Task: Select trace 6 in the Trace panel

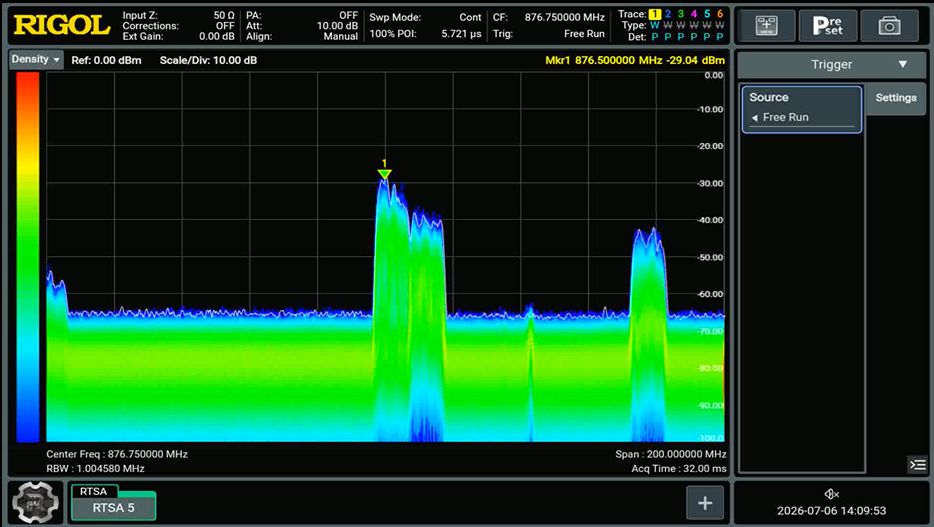Action: pyautogui.click(x=720, y=14)
